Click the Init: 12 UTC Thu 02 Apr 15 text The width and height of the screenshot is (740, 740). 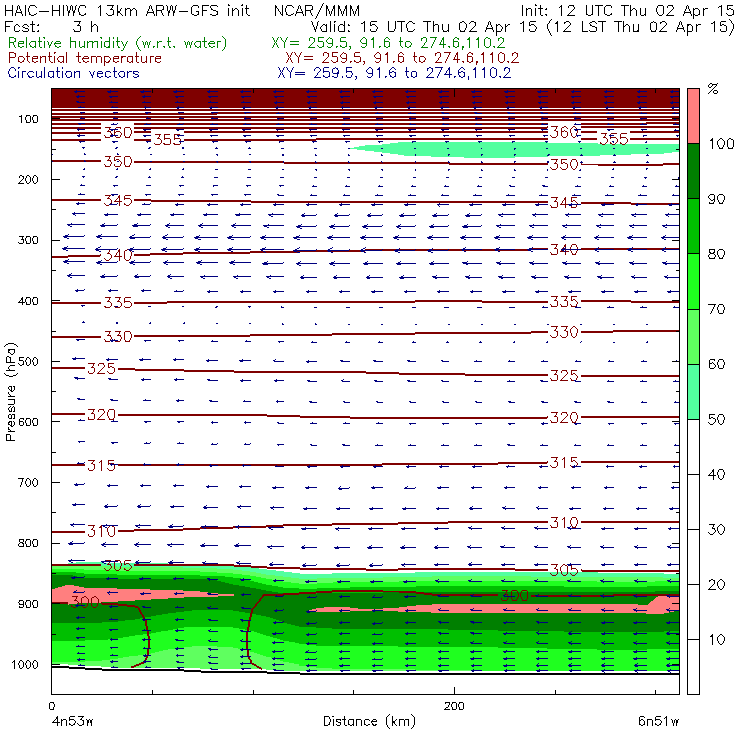pyautogui.click(x=627, y=10)
